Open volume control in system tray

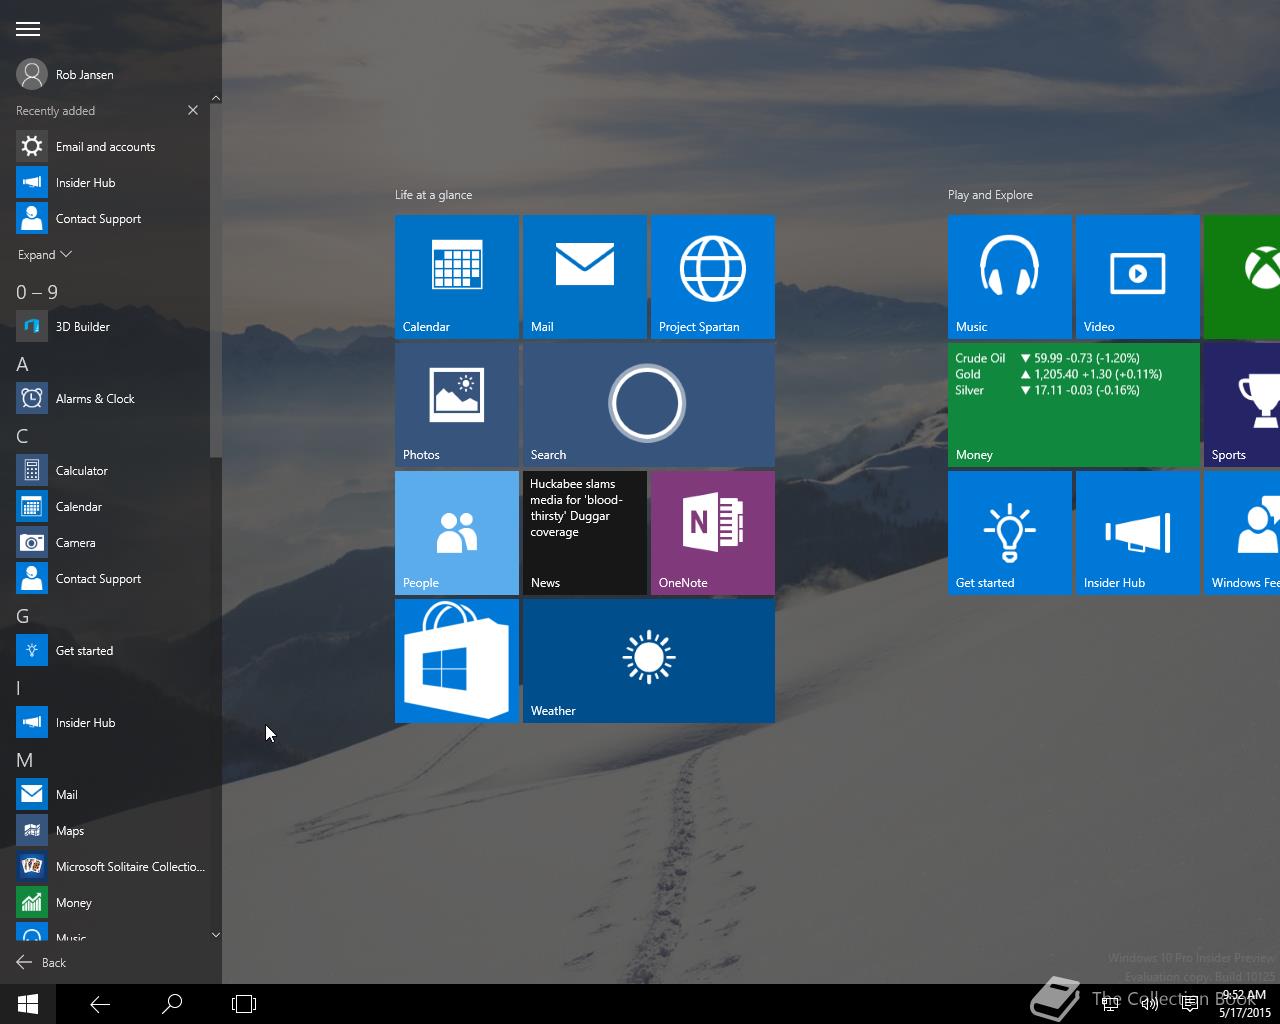pos(1150,1004)
